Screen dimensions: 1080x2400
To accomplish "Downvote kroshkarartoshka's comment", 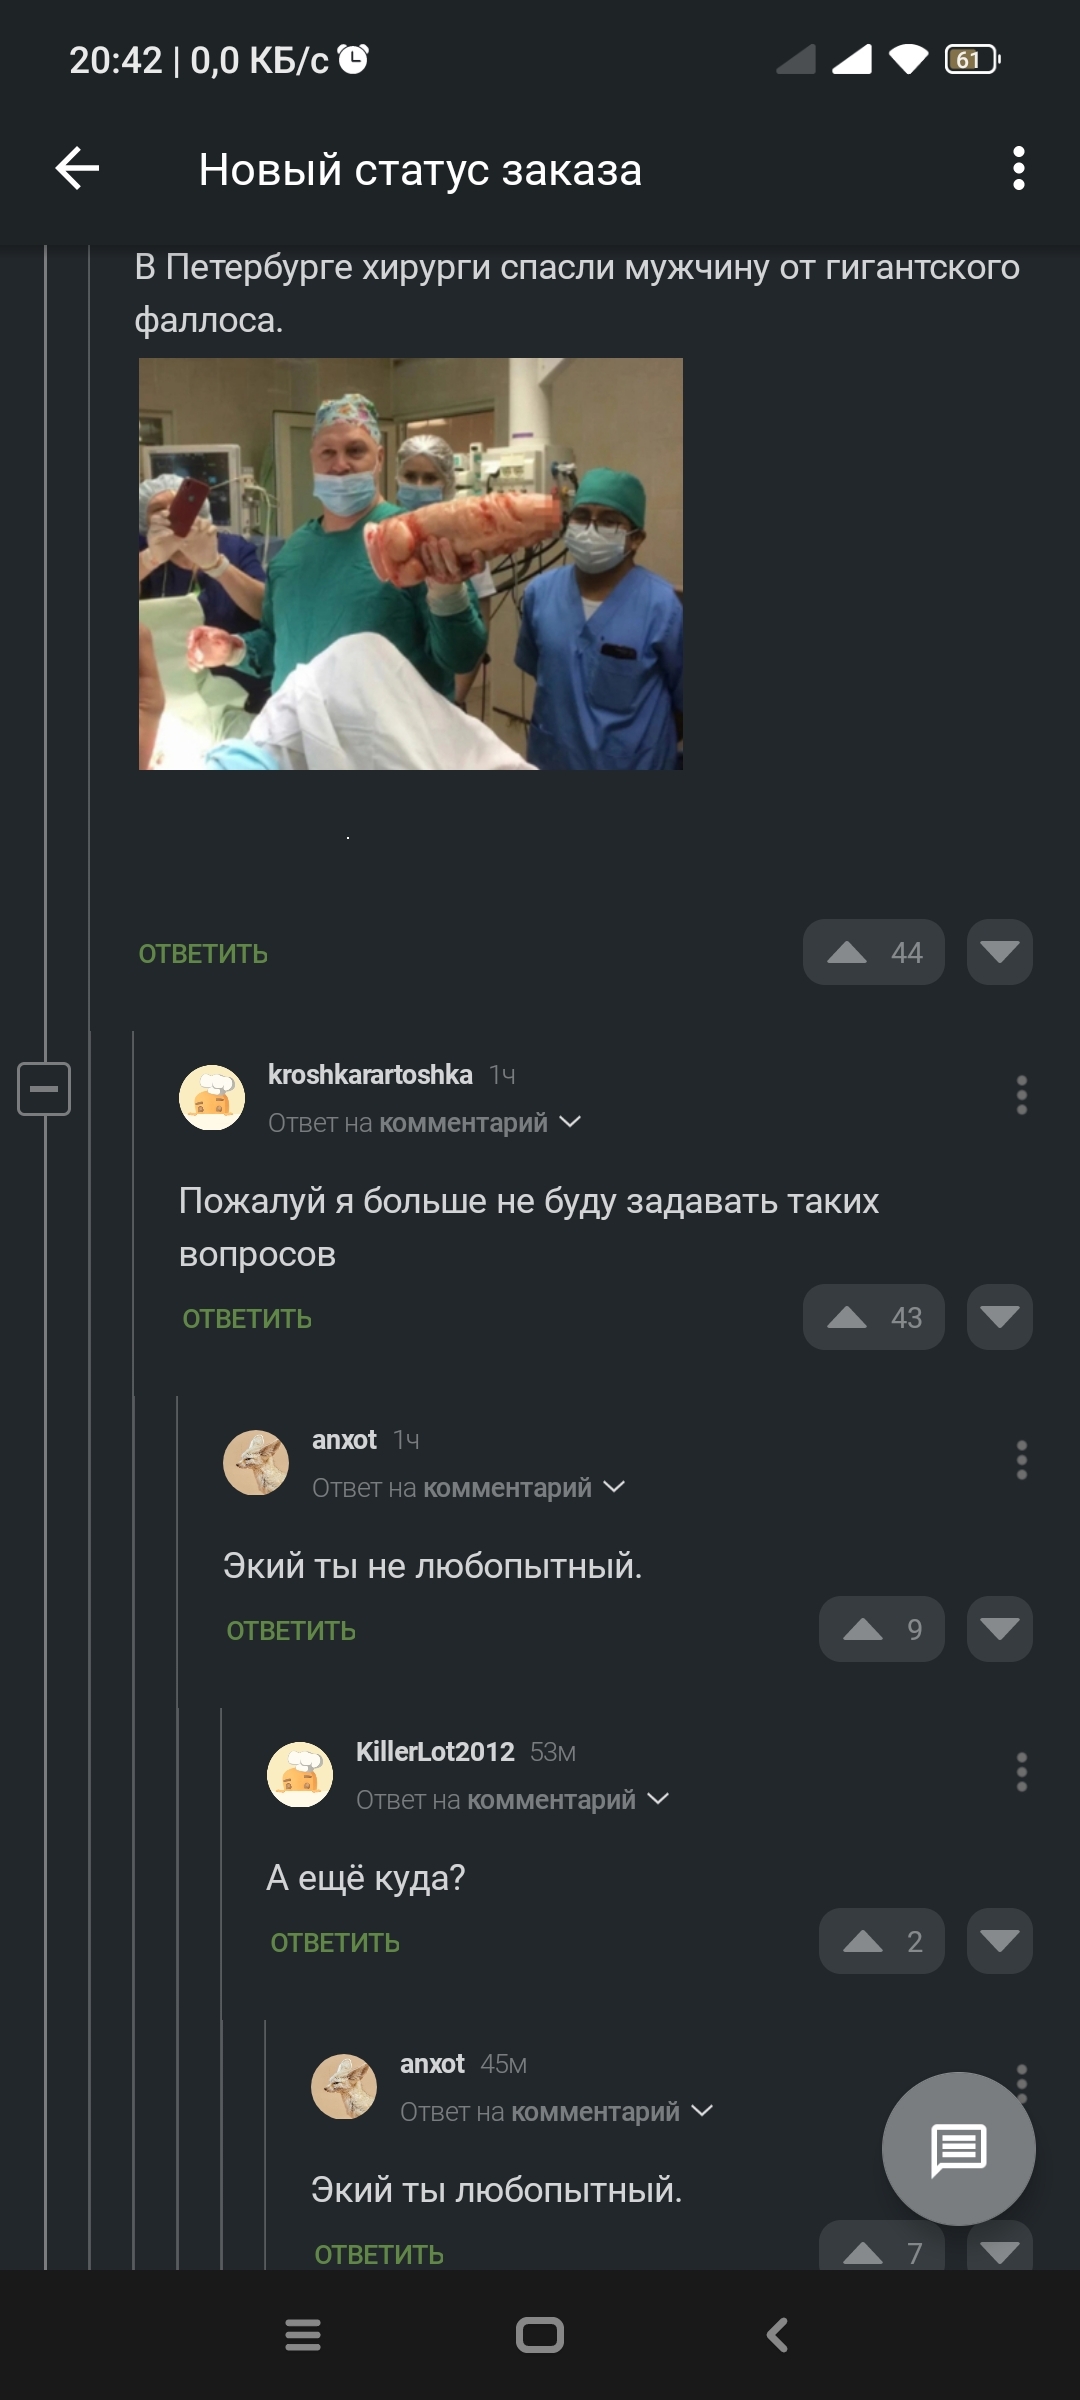I will [x=999, y=1317].
